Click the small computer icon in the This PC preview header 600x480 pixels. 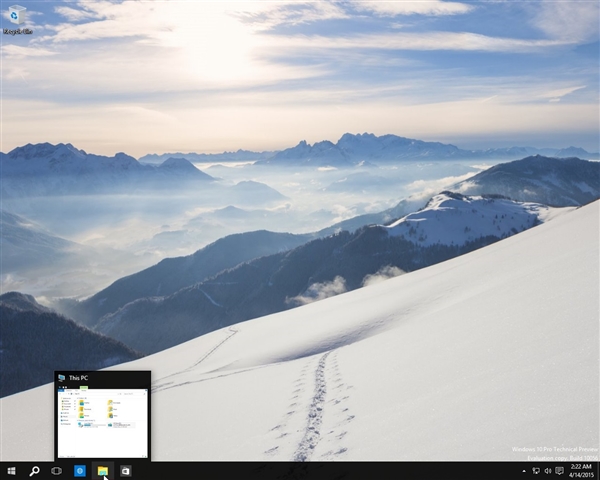pyautogui.click(x=62, y=378)
